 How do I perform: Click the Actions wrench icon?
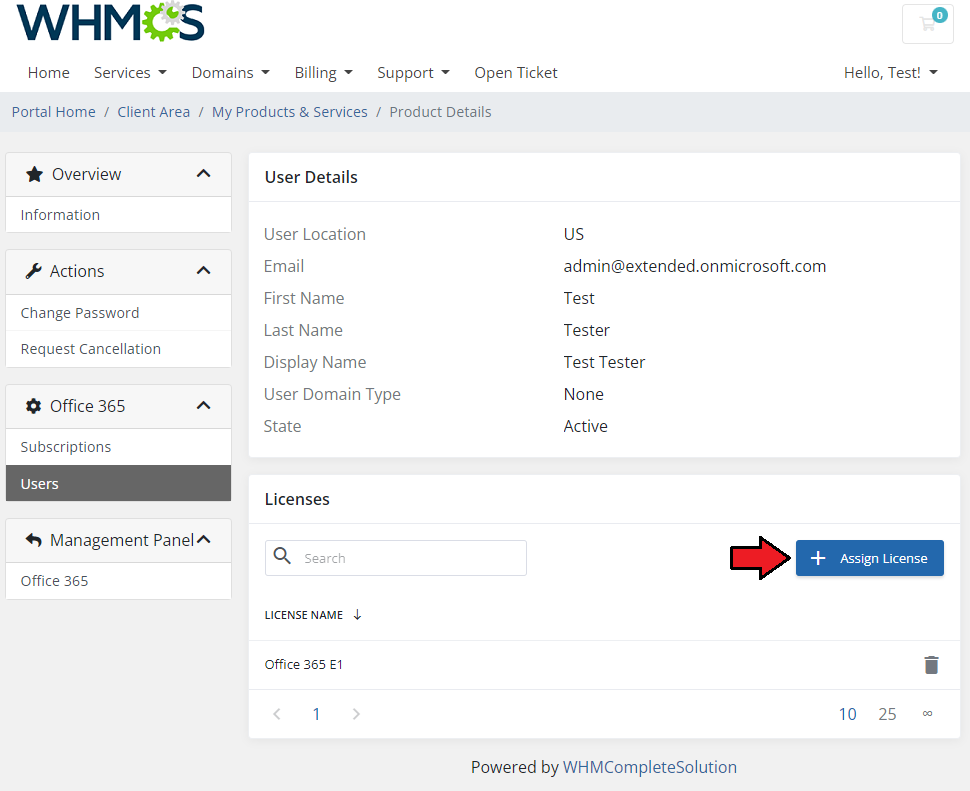pyautogui.click(x=33, y=271)
